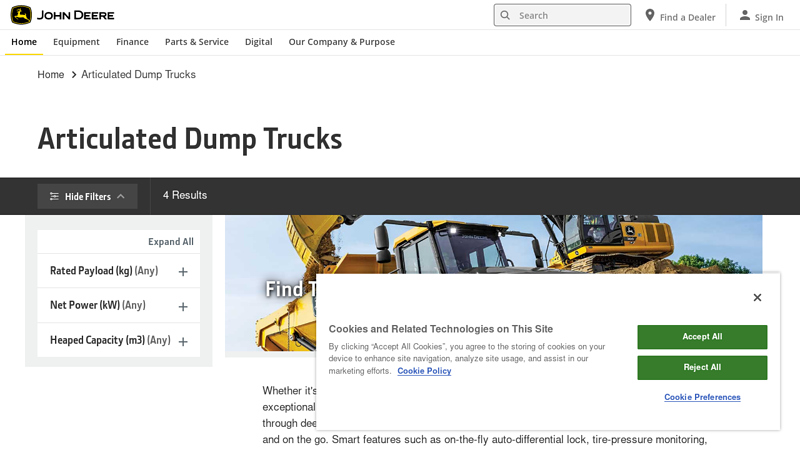
Task: Select the Home nav tab
Action: point(24,42)
